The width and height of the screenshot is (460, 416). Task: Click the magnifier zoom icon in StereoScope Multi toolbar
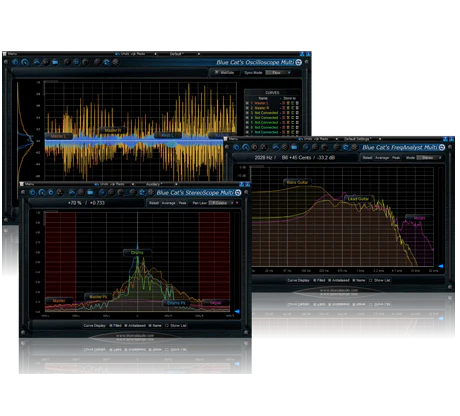(42, 192)
